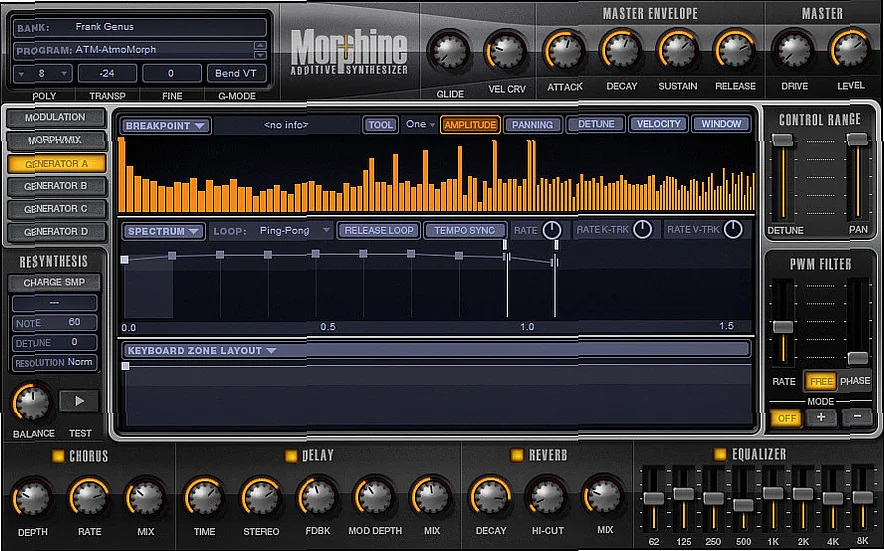Step program up with the arrow
The height and width of the screenshot is (551, 884).
pyautogui.click(x=260, y=45)
